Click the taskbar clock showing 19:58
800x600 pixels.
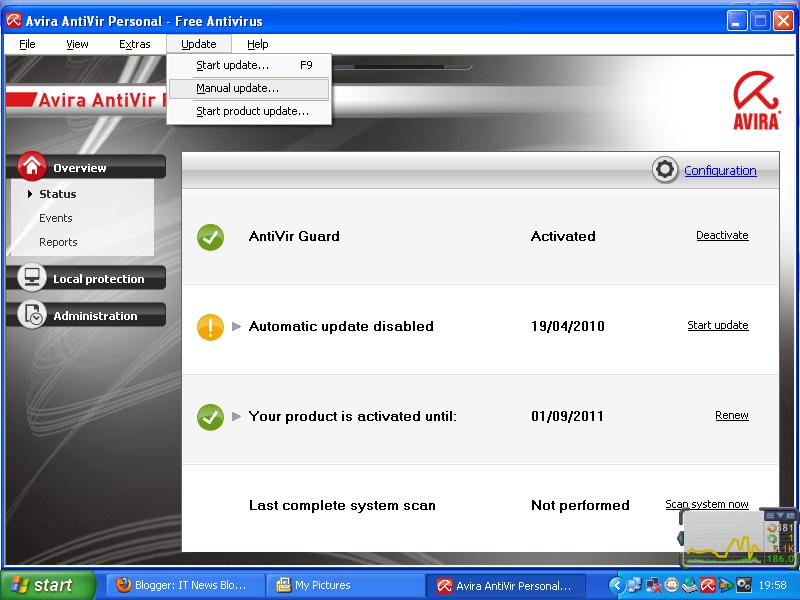[x=772, y=585]
